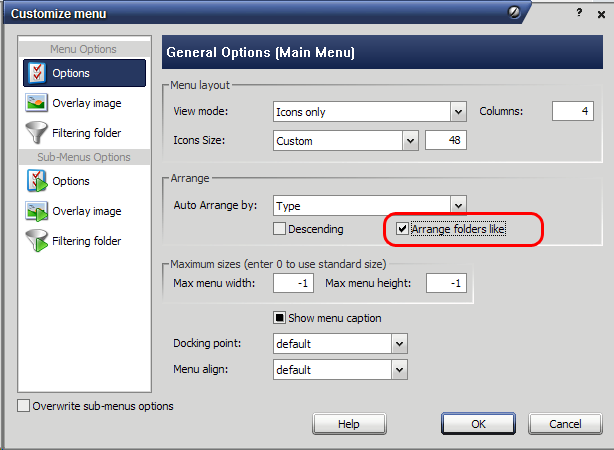The image size is (614, 450).
Task: Click the Max menu height field
Action: tap(446, 283)
